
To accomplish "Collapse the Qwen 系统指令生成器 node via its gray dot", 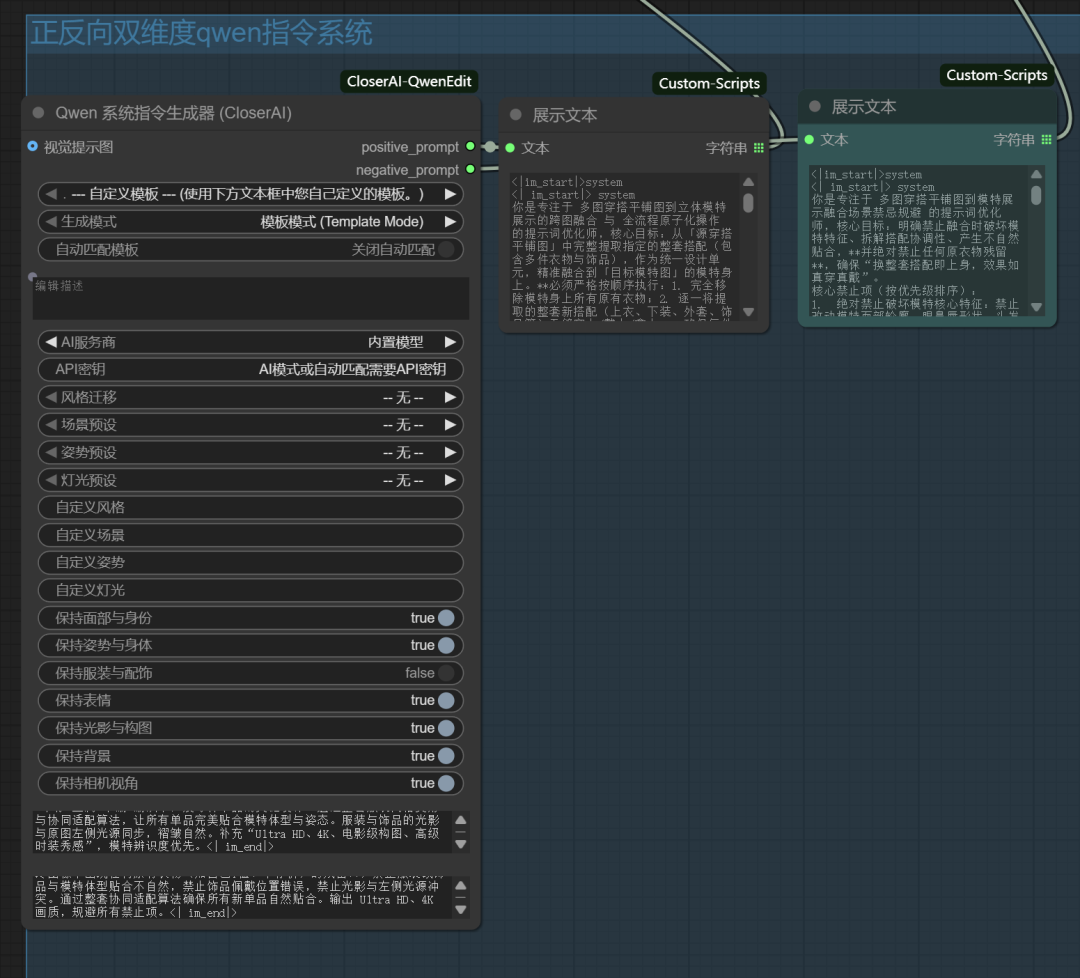I will [39, 113].
